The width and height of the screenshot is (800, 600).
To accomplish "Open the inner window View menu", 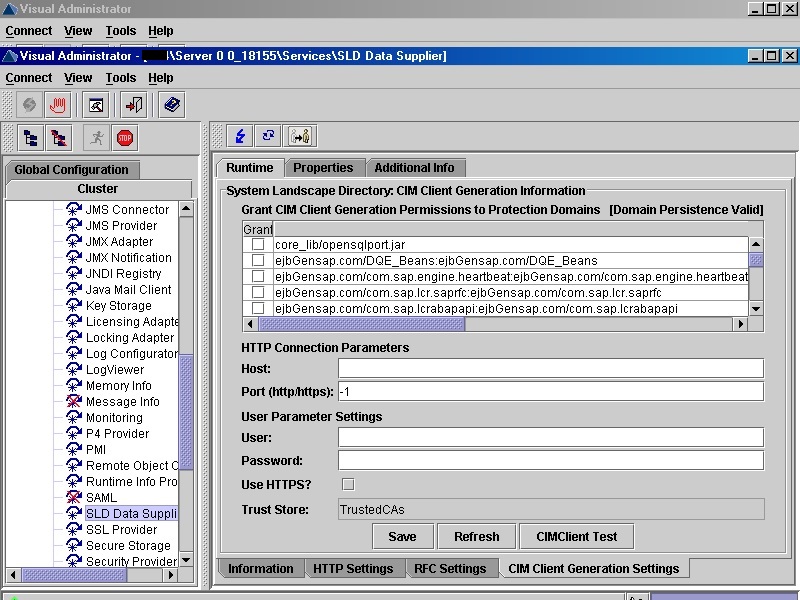I will coord(78,78).
